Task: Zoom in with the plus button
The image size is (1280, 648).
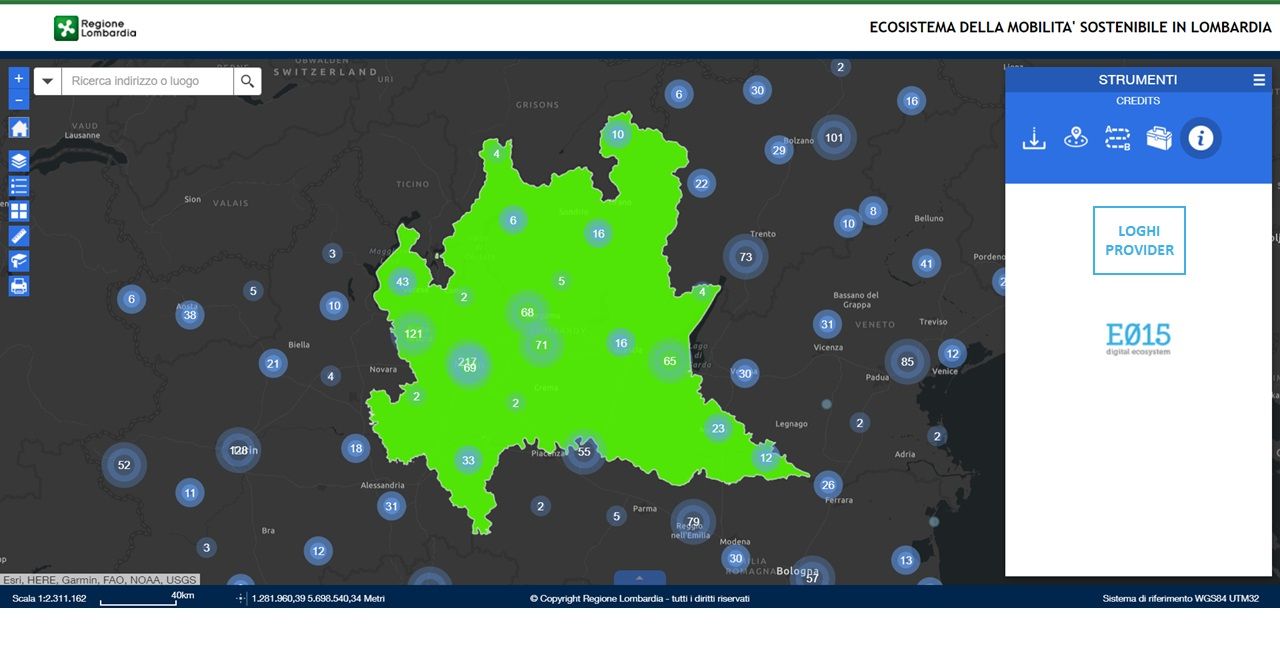Action: (19, 78)
